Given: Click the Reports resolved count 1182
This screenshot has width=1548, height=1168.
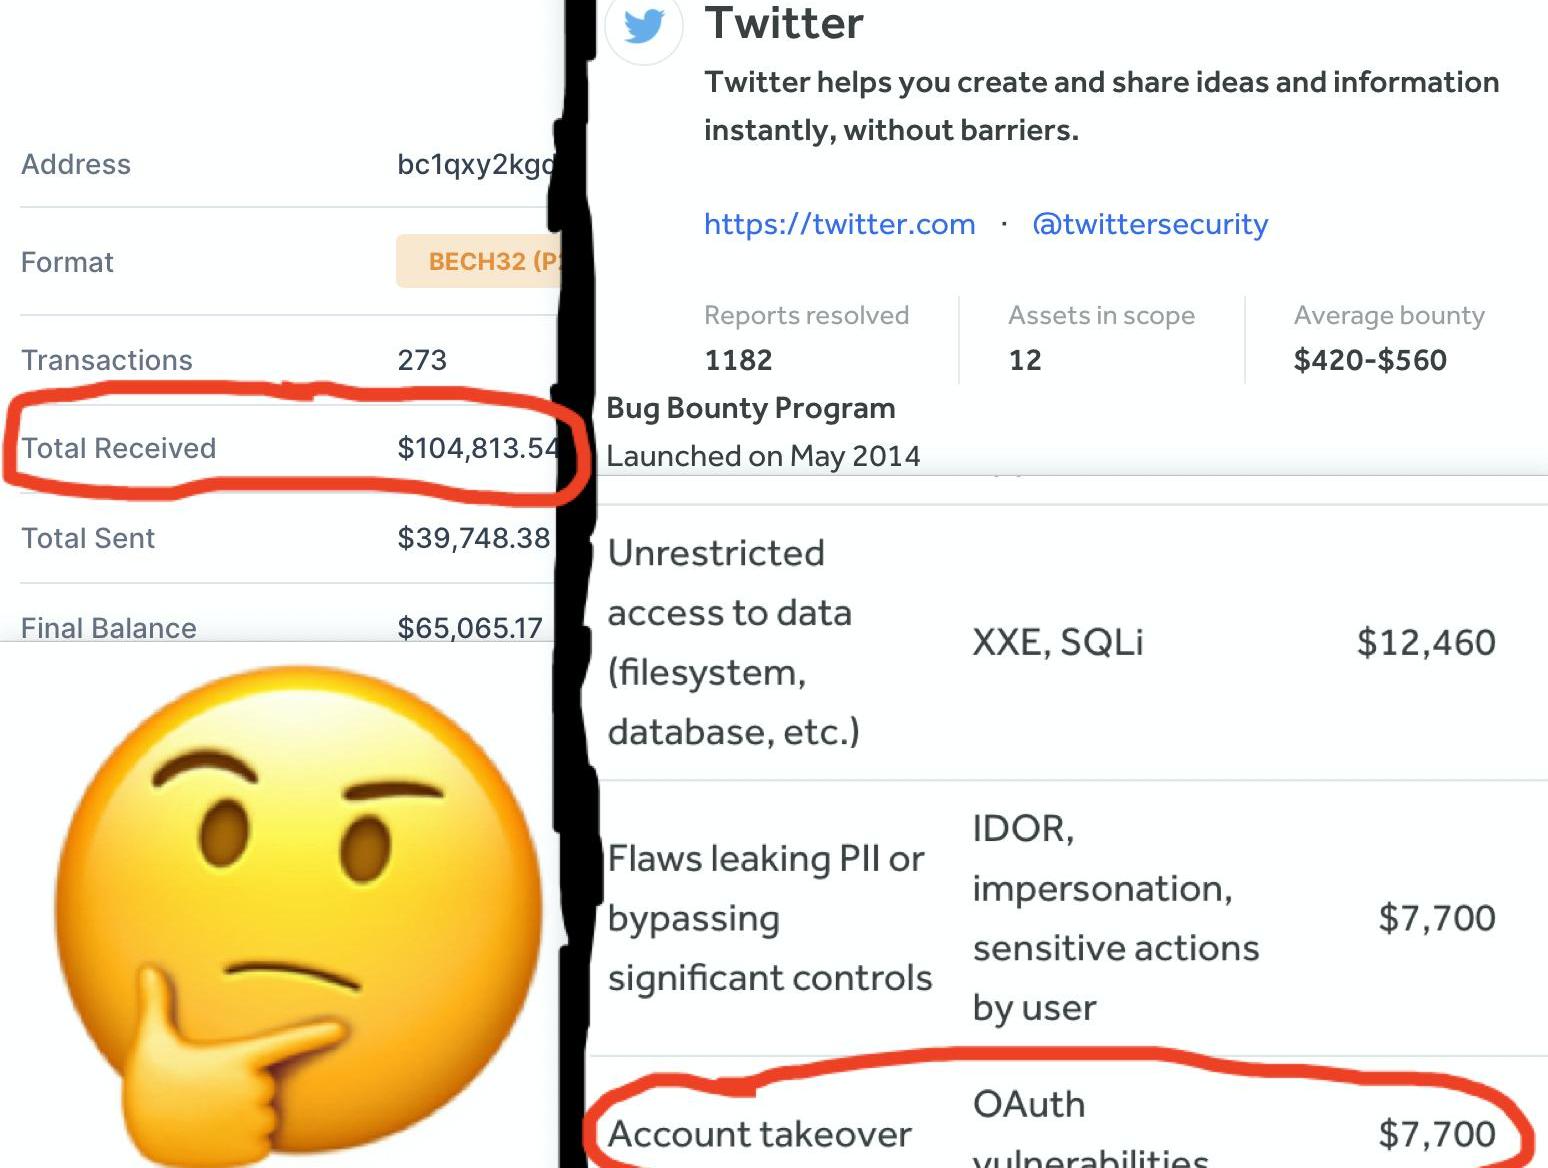Looking at the screenshot, I should pyautogui.click(x=738, y=360).
